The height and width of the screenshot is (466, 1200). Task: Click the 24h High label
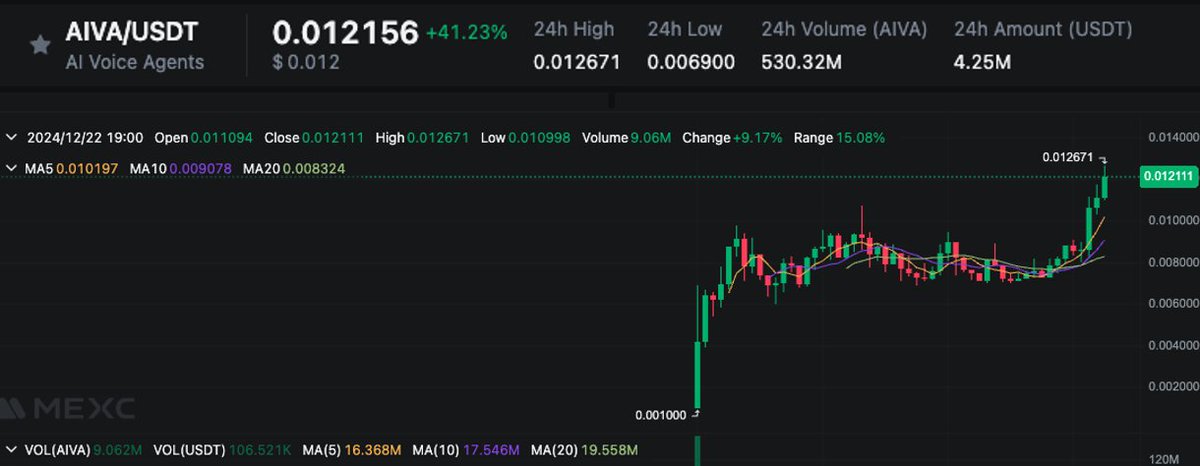[x=574, y=28]
